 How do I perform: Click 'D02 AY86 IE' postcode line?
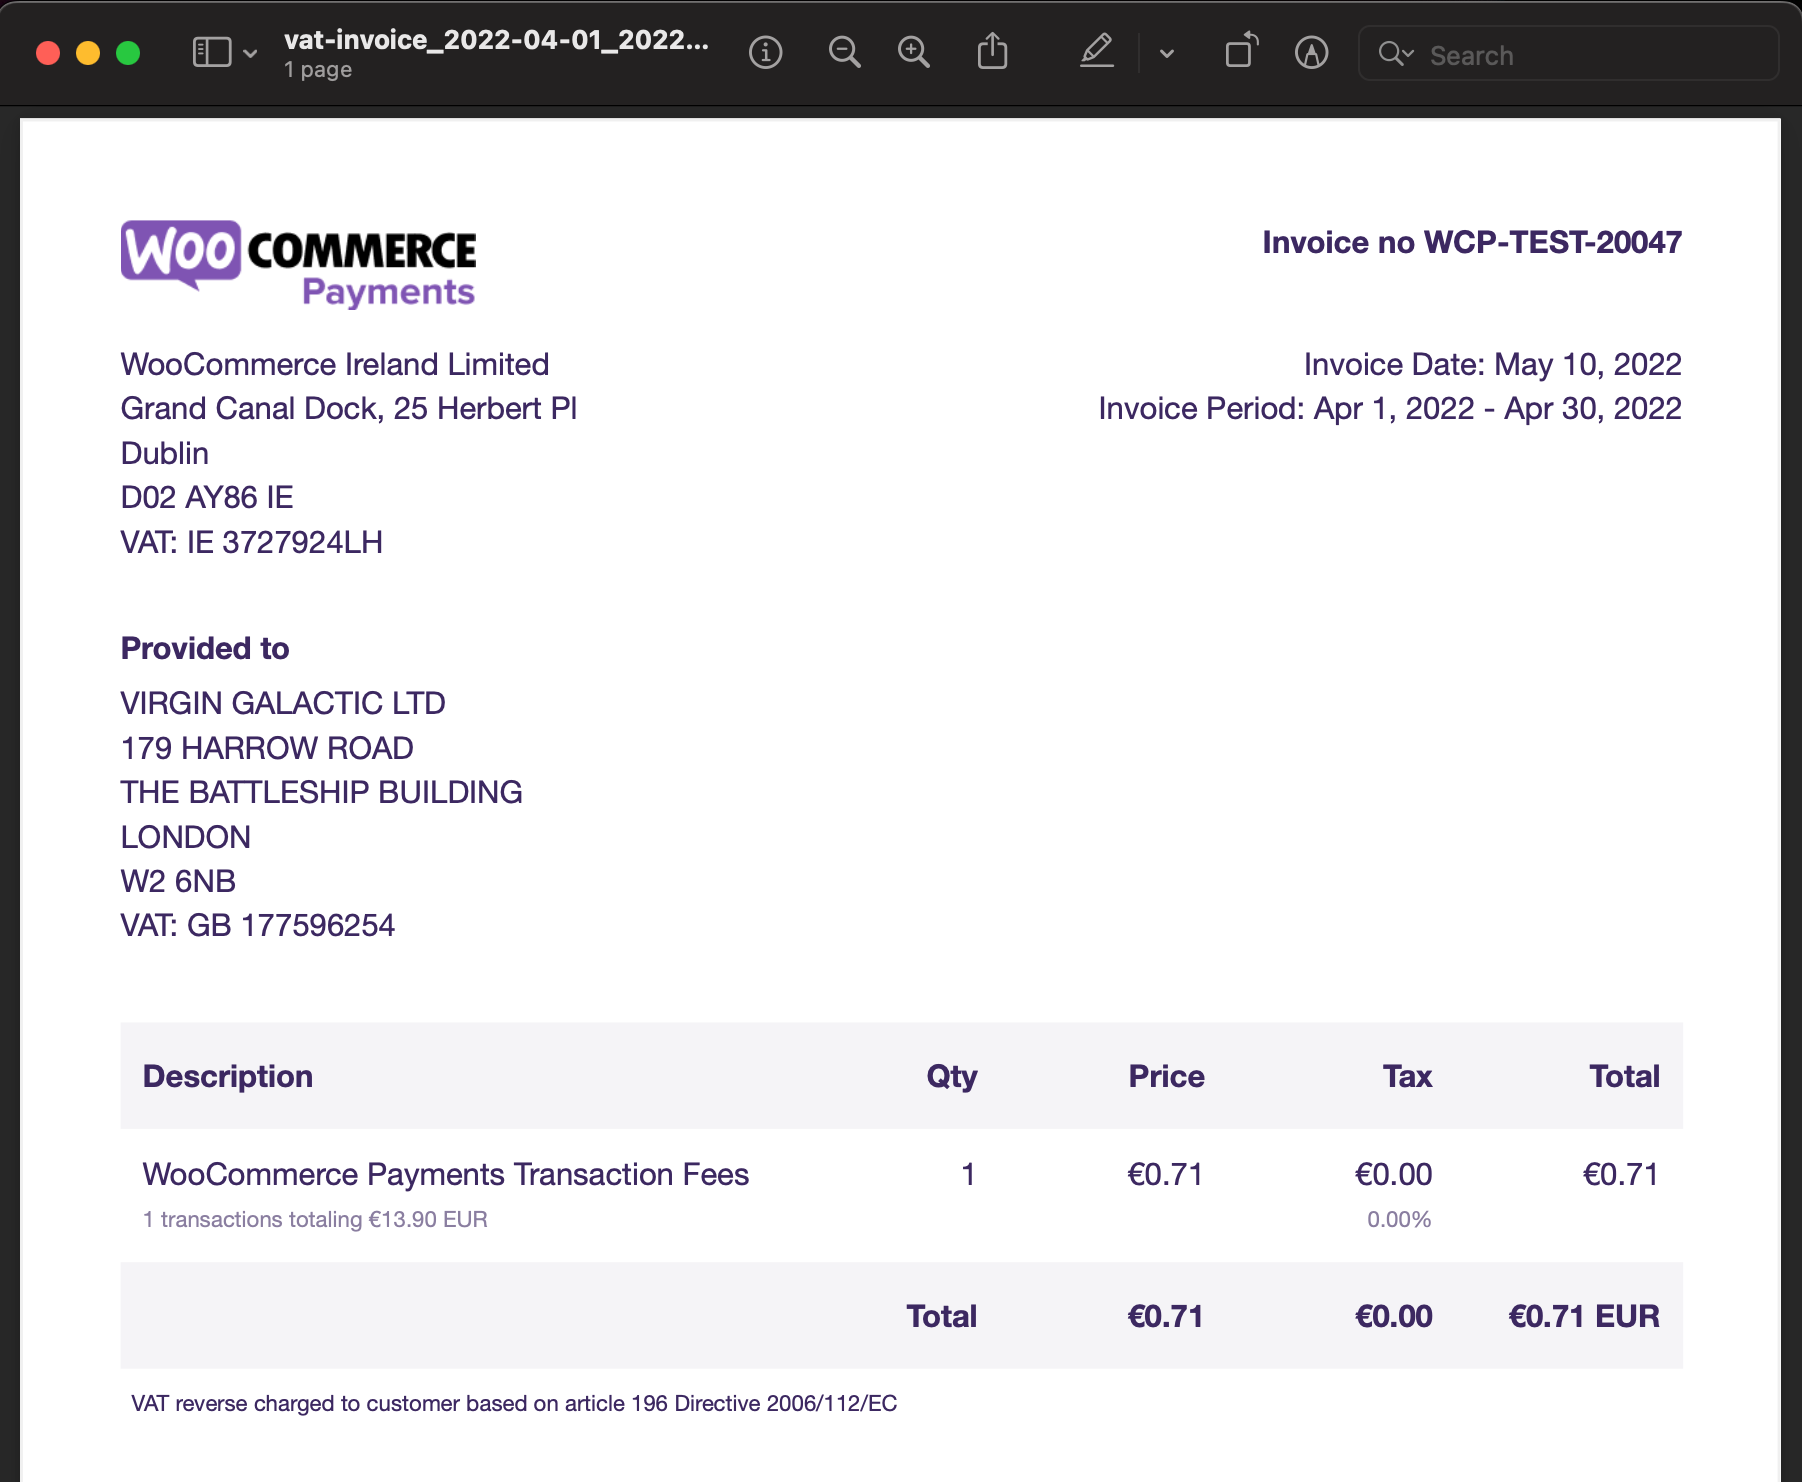pyautogui.click(x=207, y=497)
